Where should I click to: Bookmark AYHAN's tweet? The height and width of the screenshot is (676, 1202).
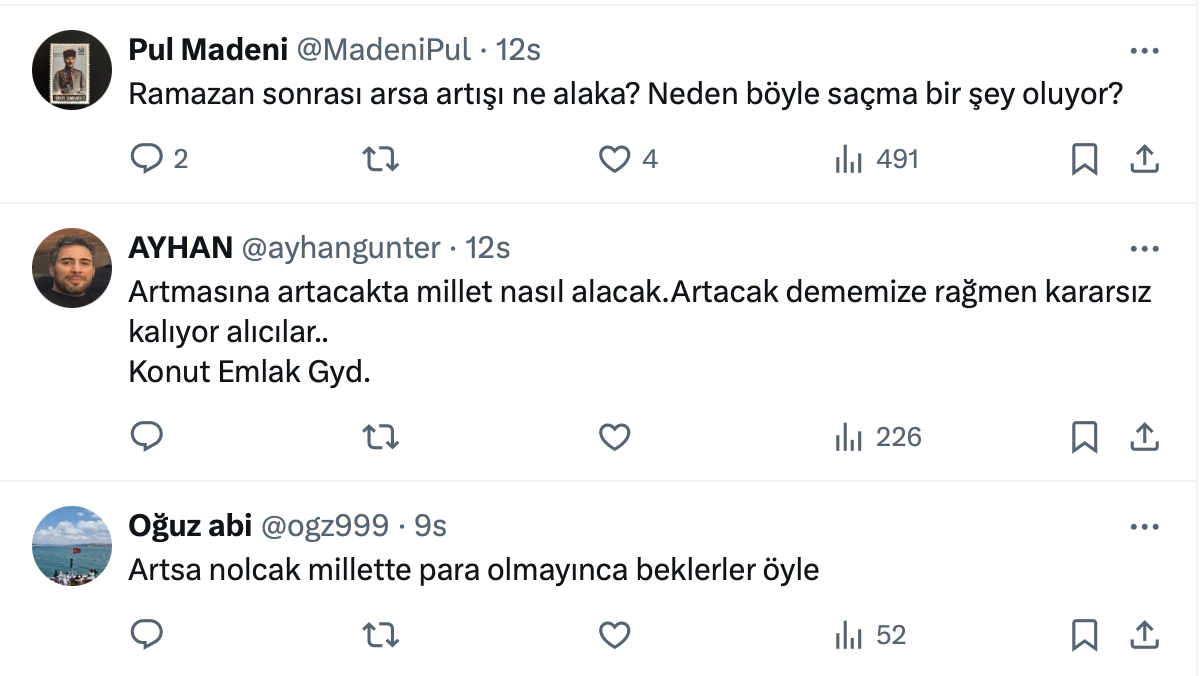pyautogui.click(x=1084, y=437)
